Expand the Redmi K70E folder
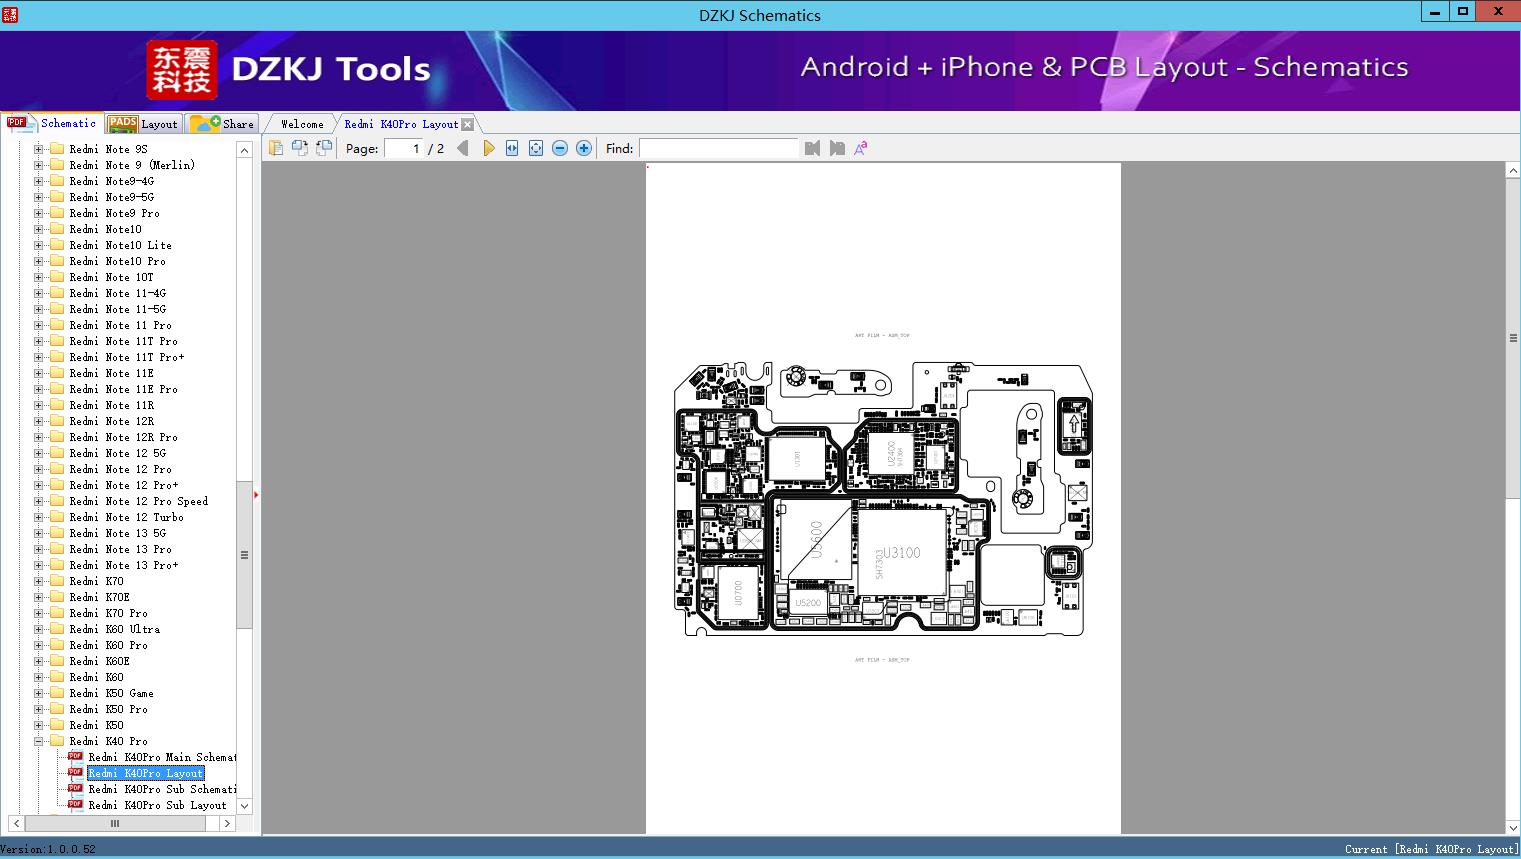The image size is (1521, 859). (38, 597)
